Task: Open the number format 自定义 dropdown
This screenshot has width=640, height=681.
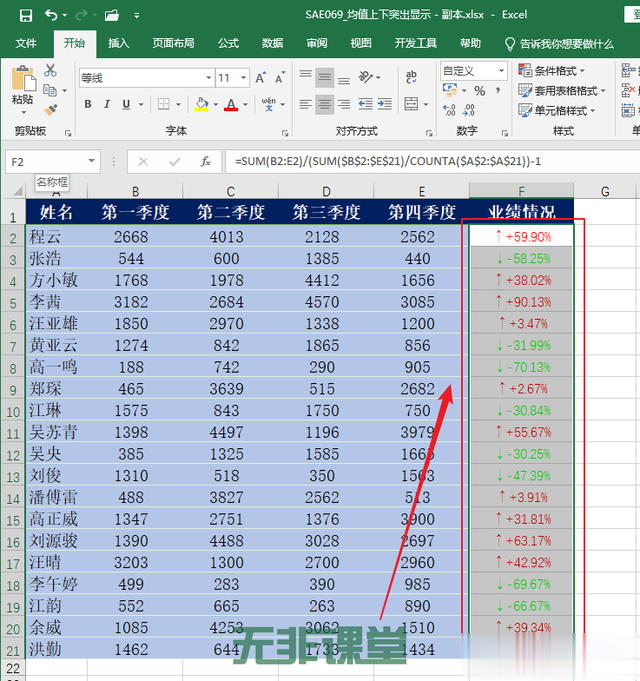Action: 501,70
